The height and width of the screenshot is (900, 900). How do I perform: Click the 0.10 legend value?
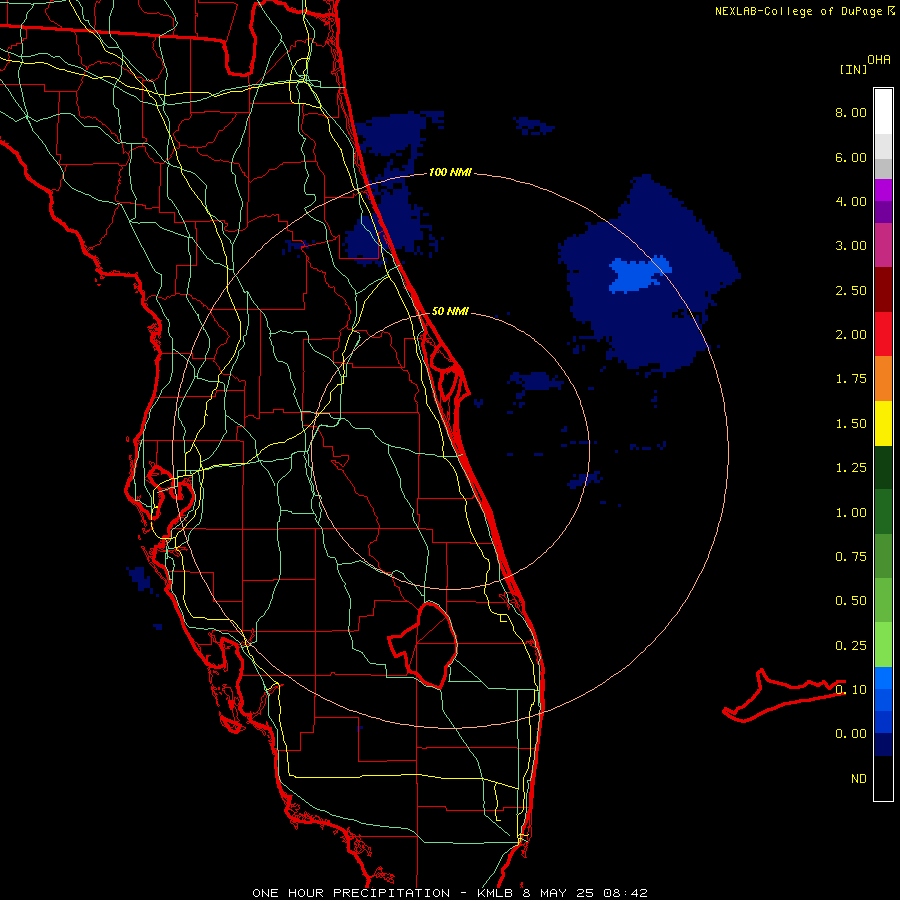[x=851, y=690]
